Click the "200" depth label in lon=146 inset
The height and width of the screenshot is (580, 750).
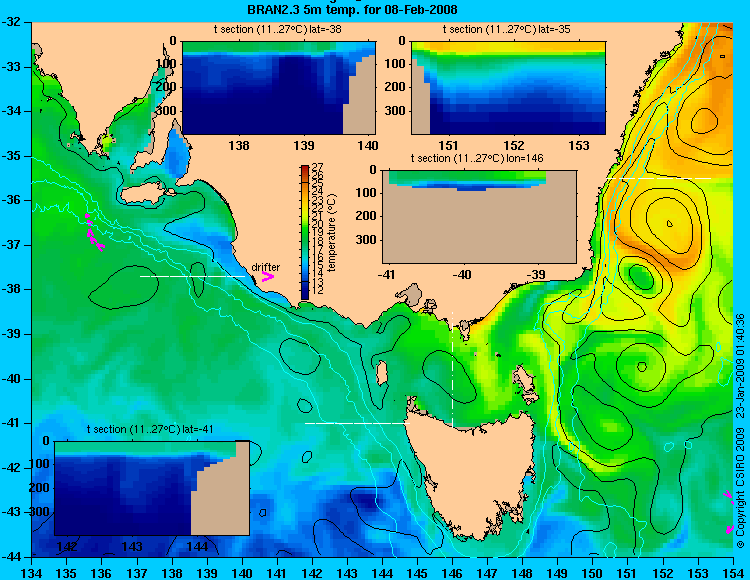coord(366,216)
